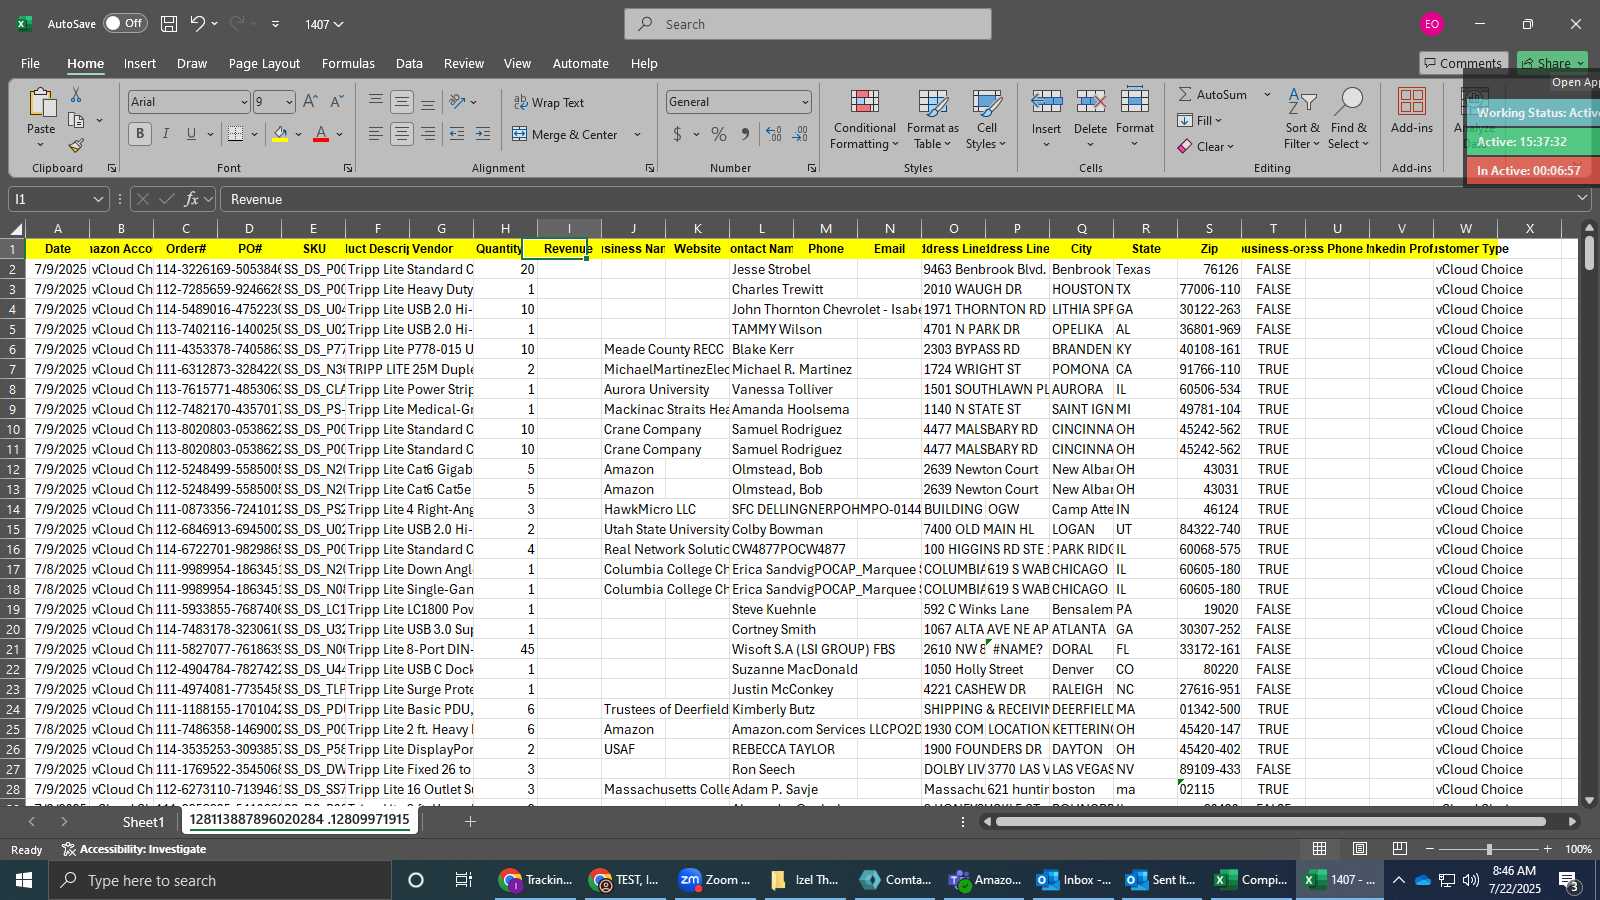Expand the formula bar

(1582, 199)
